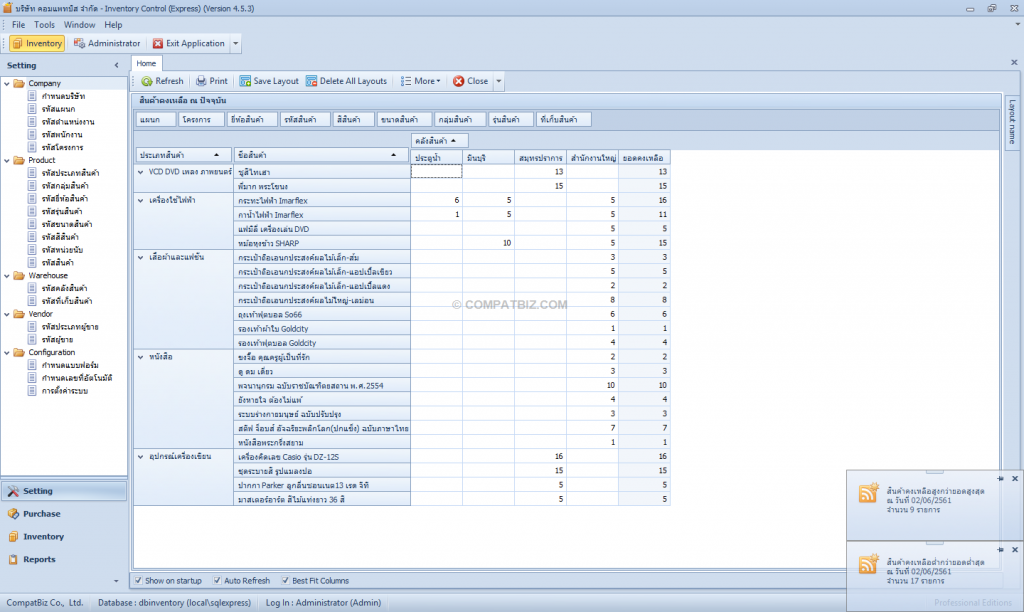Image resolution: width=1024 pixels, height=612 pixels.
Task: Collapse the Setting panel with chevron
Action: pyautogui.click(x=118, y=65)
